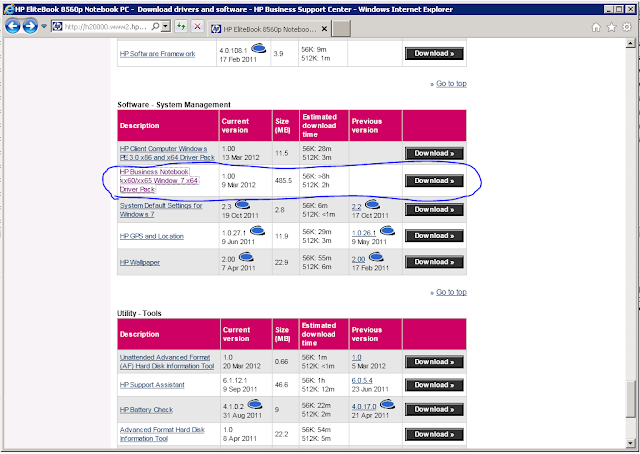The height and width of the screenshot is (454, 640).
Task: Click Go to top link above Utility - Tools
Action: pos(451,292)
